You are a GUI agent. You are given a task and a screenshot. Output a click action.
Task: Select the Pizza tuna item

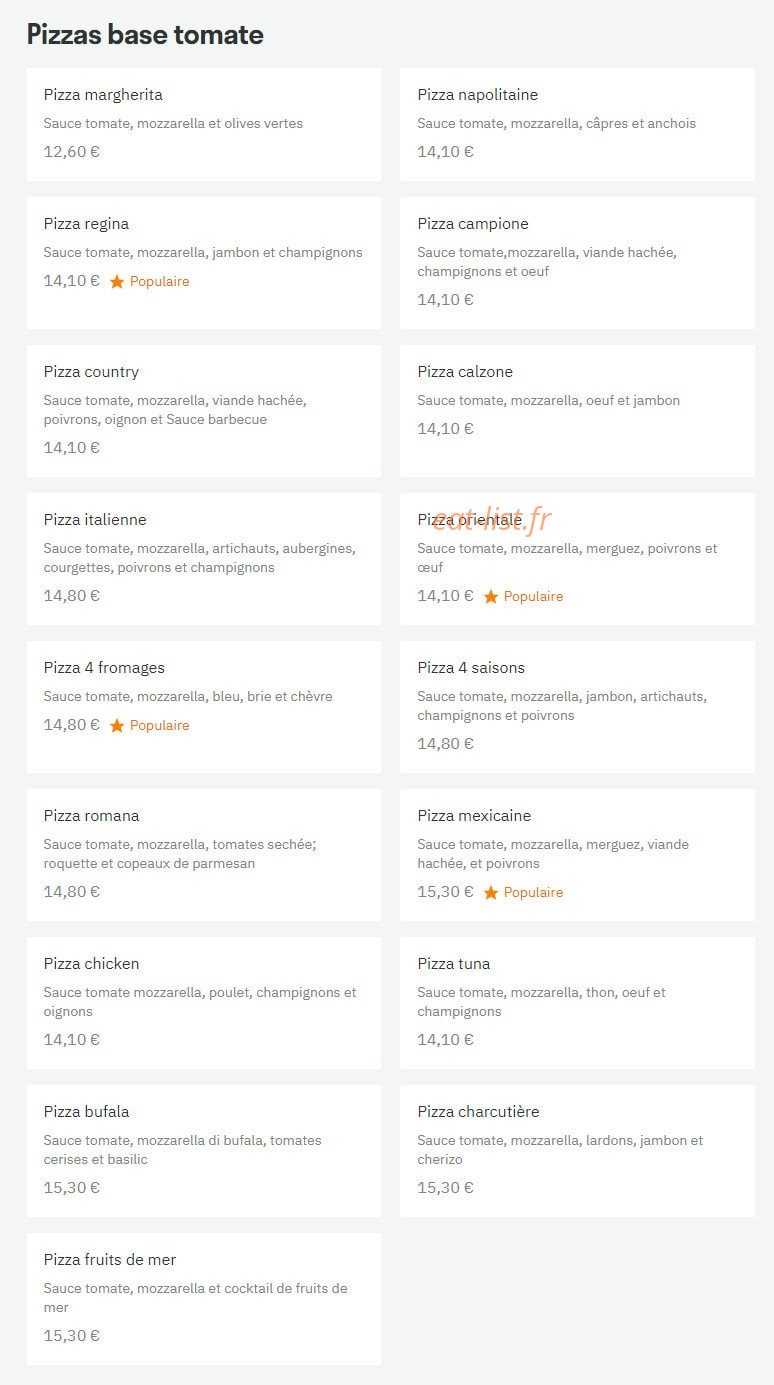(577, 1003)
